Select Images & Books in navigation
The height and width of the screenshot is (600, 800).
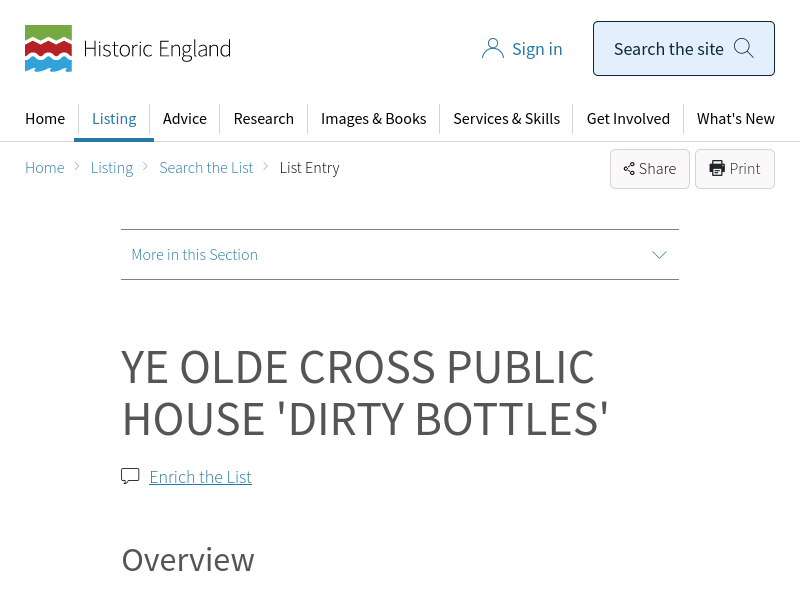coord(374,119)
